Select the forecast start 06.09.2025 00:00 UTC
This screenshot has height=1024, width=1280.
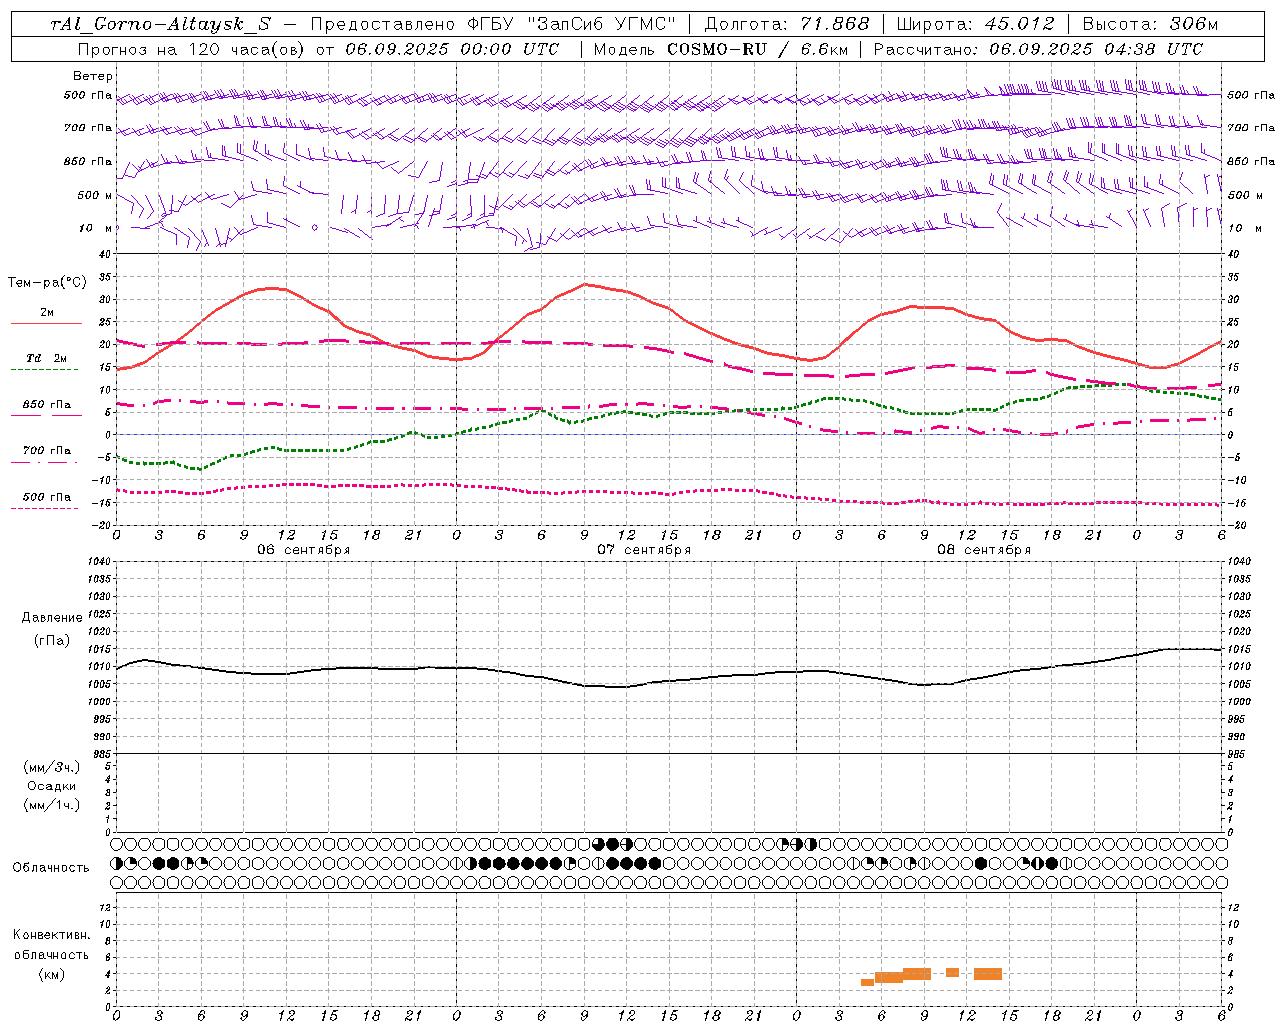[x=452, y=49]
